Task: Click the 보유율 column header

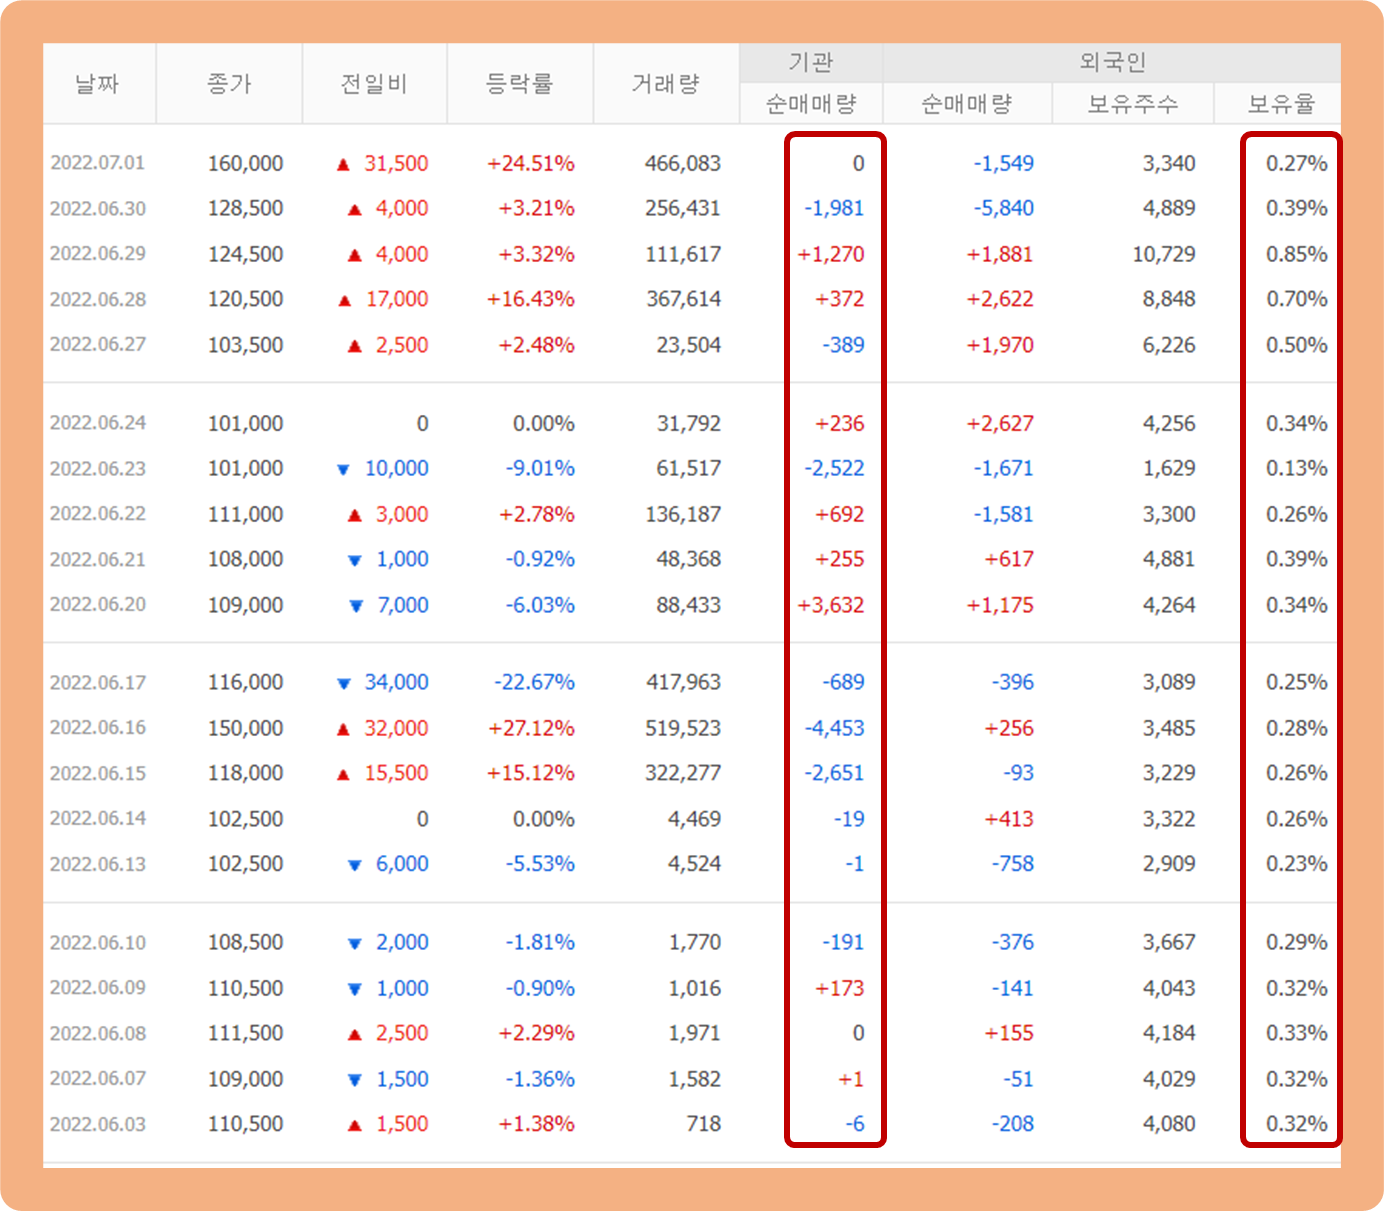Action: coord(1280,103)
